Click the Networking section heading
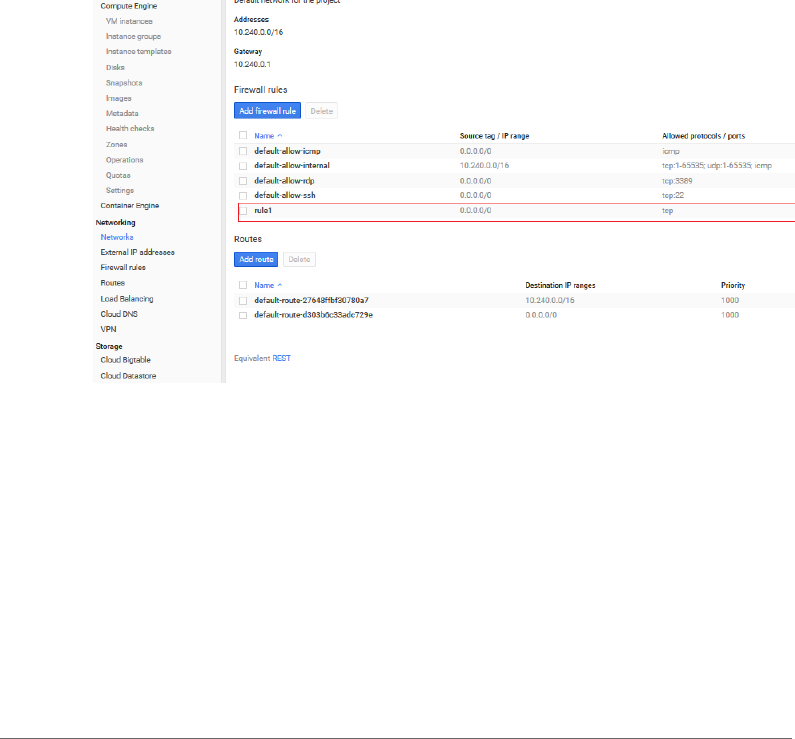Image resolution: width=795 pixels, height=739 pixels. pos(116,223)
